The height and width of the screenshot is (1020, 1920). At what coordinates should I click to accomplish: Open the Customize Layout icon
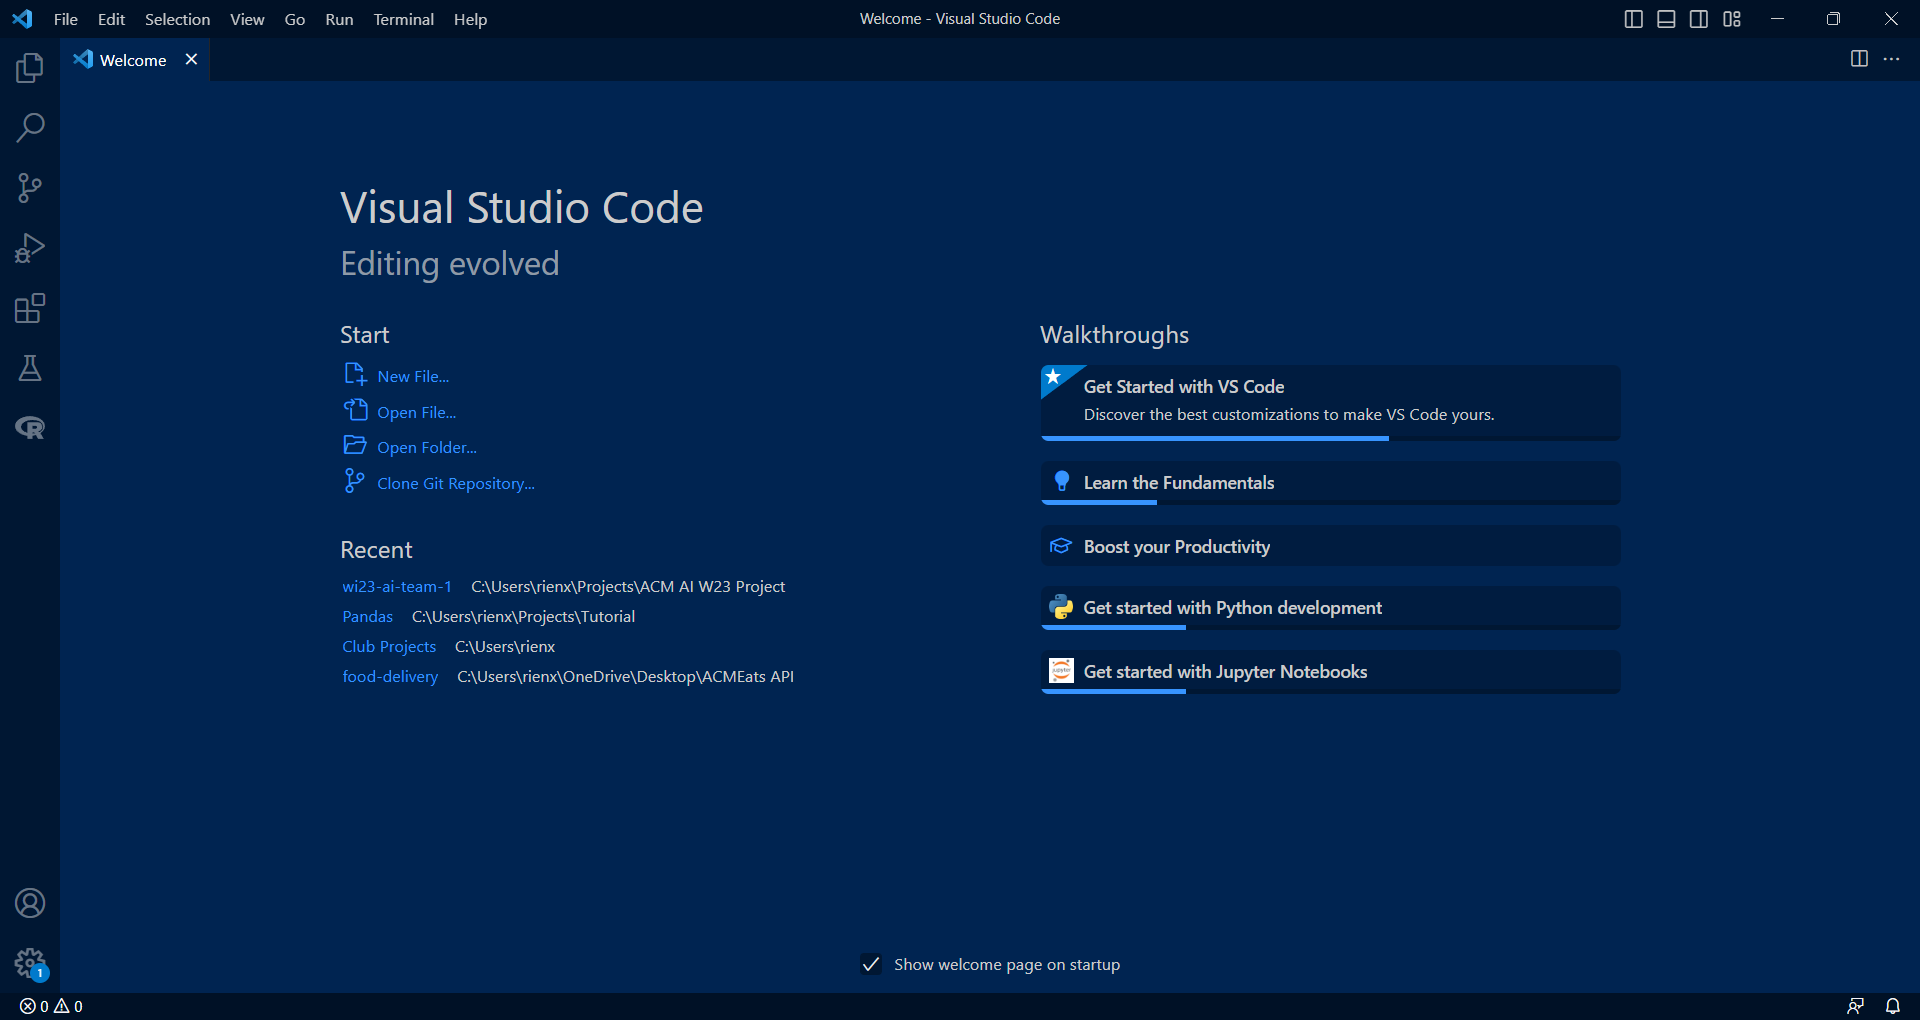pos(1732,19)
